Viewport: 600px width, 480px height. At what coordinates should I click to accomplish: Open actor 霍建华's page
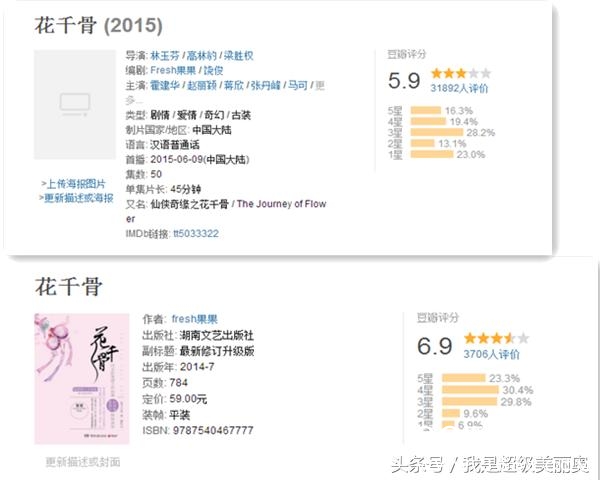(x=166, y=86)
